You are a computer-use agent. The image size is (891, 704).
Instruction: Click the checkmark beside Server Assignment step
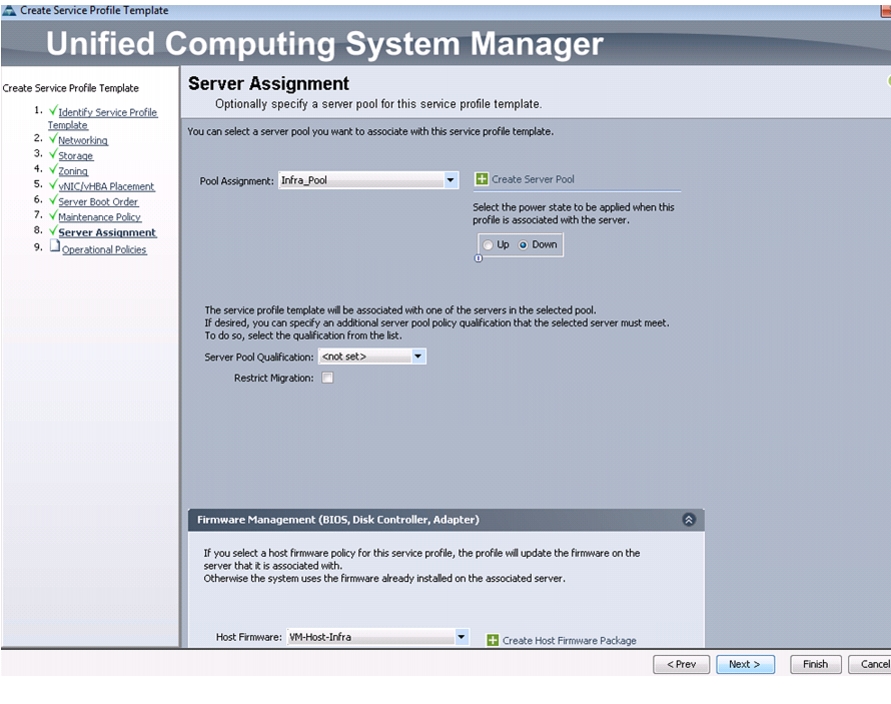[x=53, y=230]
